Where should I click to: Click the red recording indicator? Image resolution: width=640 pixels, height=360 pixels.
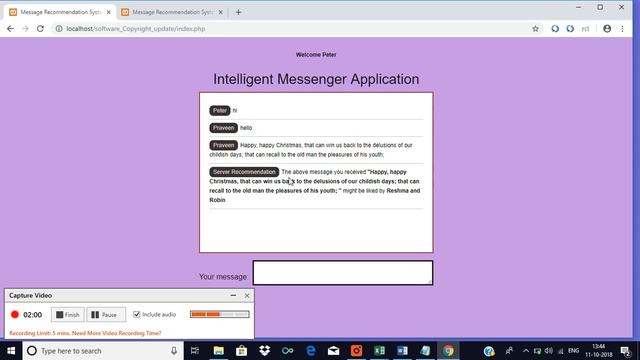point(15,315)
